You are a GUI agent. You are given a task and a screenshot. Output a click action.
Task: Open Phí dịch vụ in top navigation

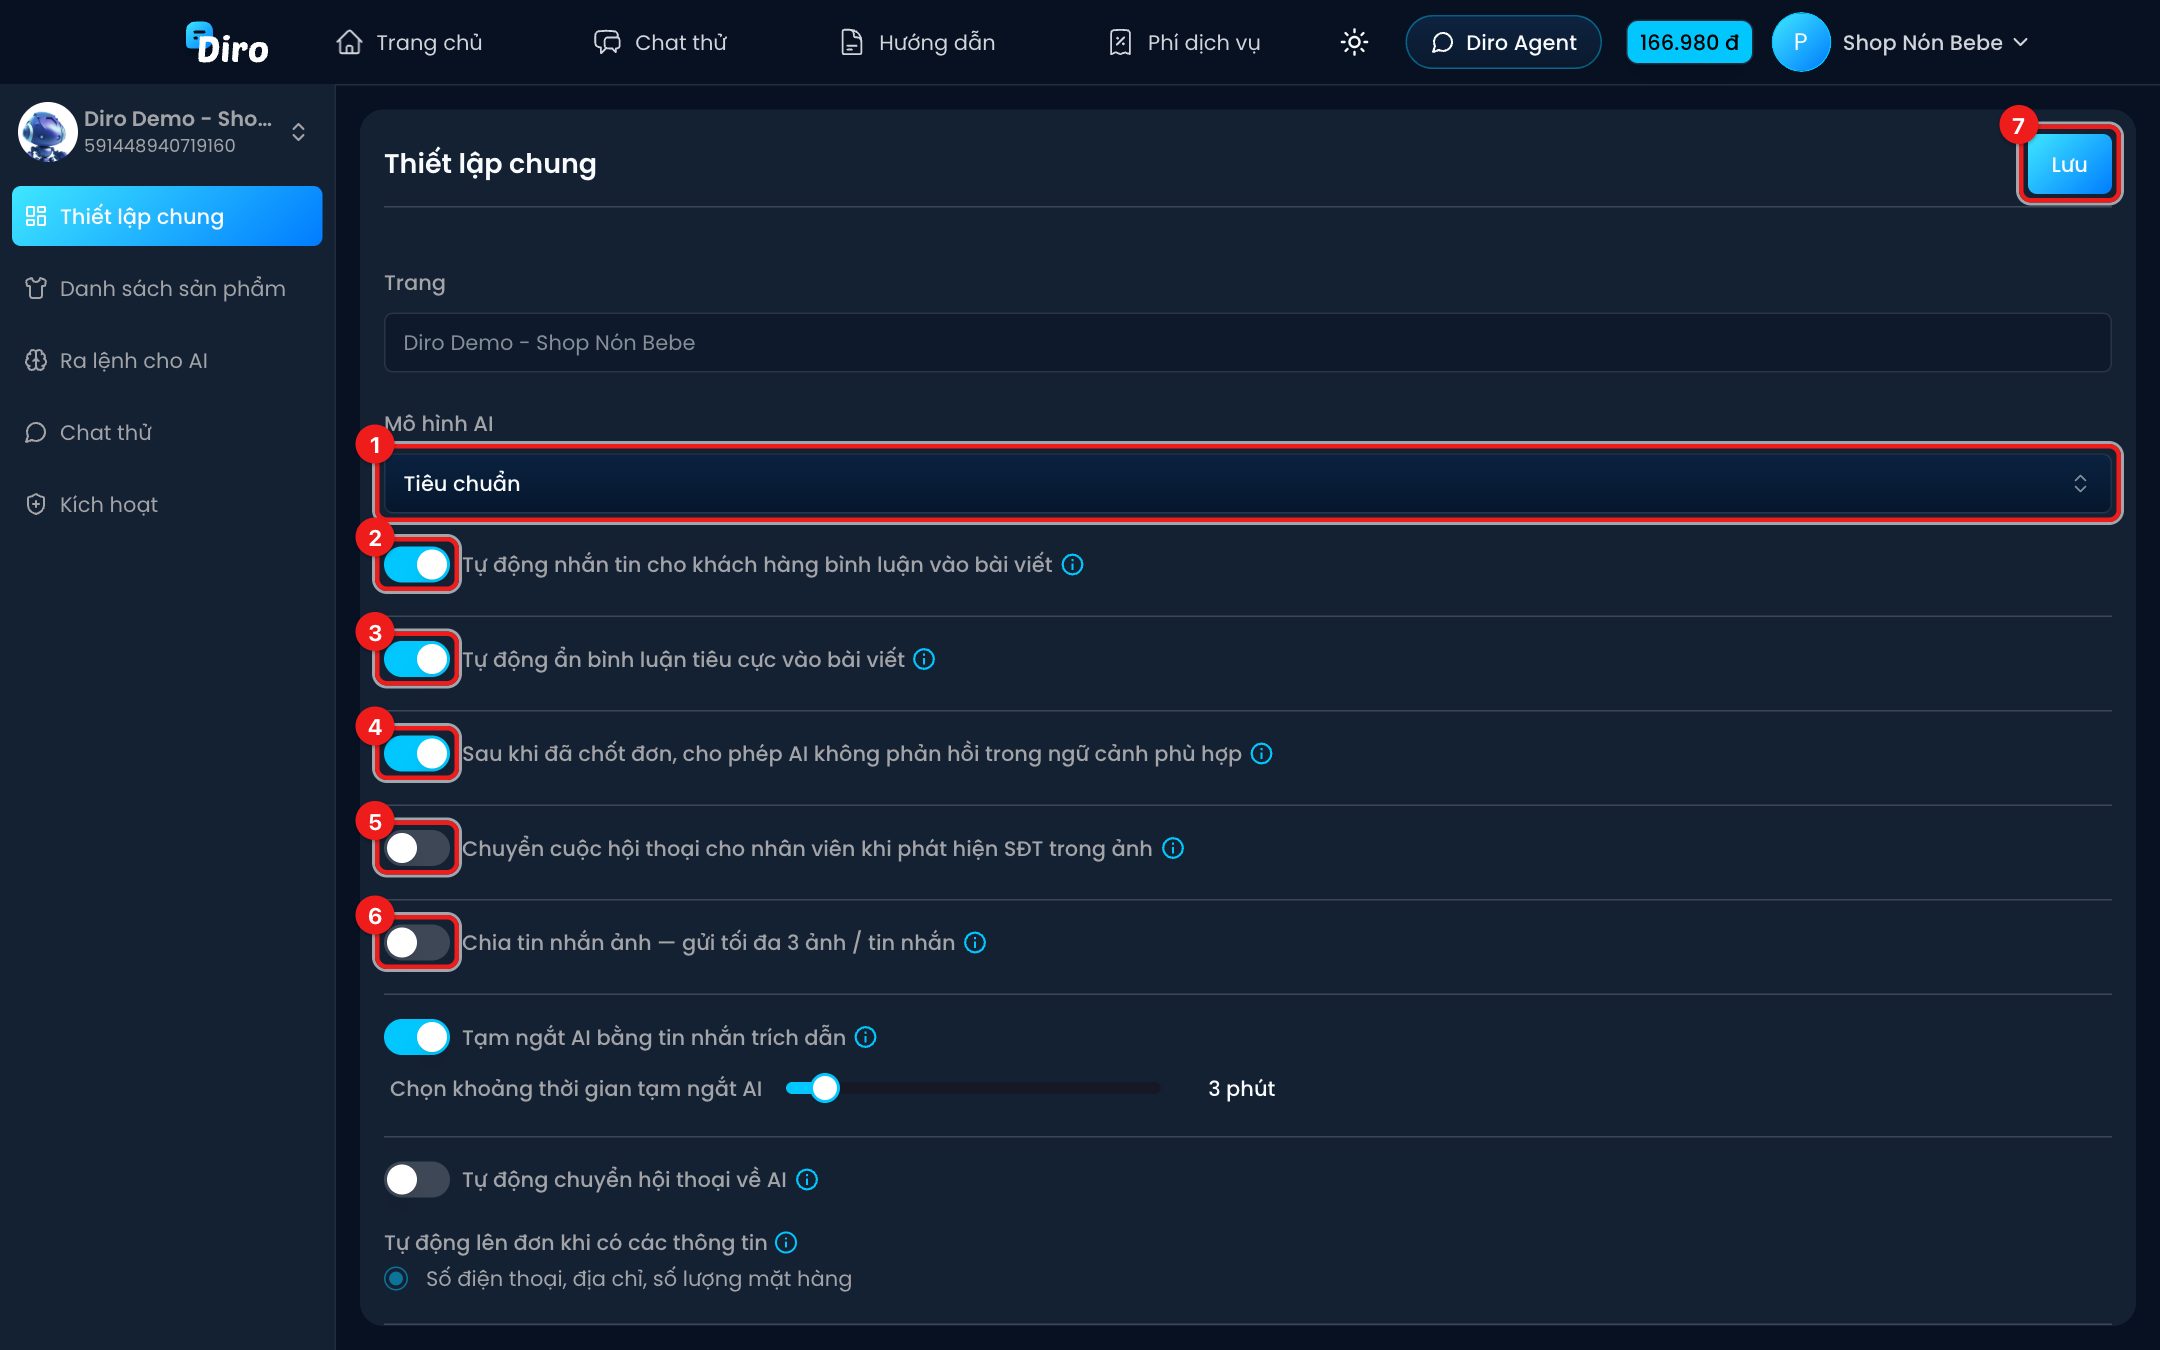pyautogui.click(x=1184, y=42)
